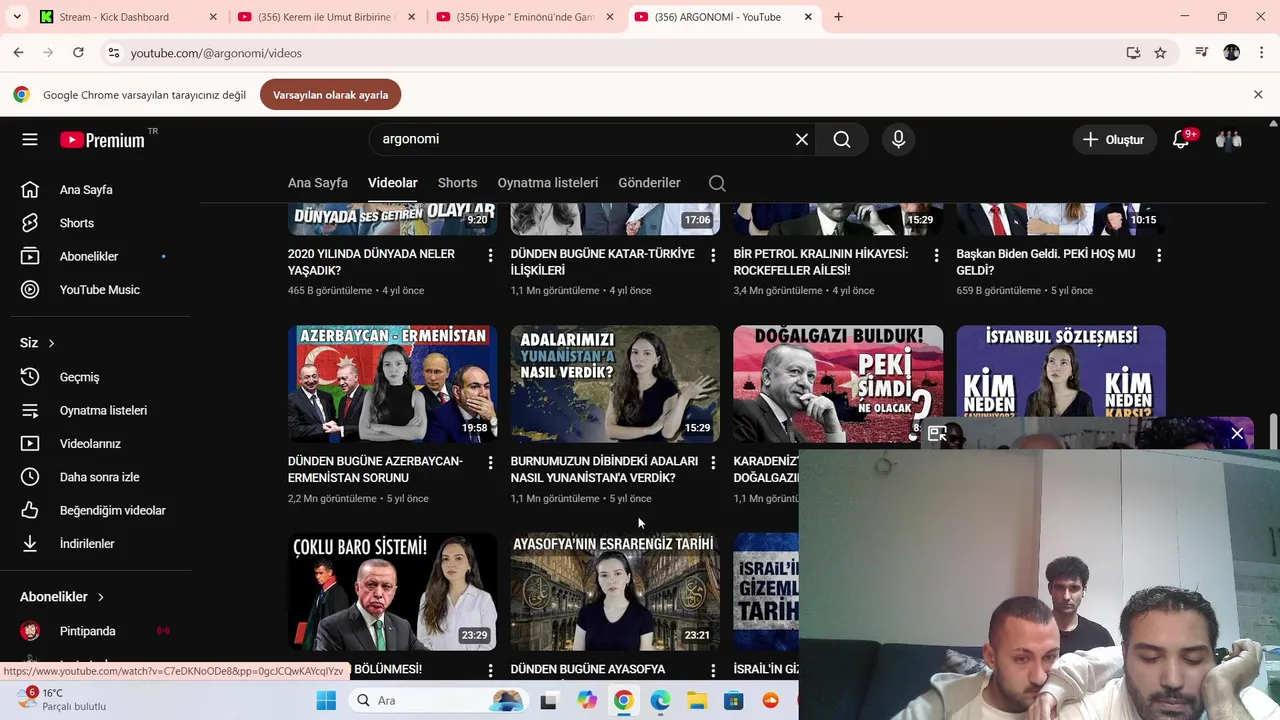Switch to Stream - Kick Dashboard browser tab
Viewport: 1280px width, 720px height.
(x=127, y=17)
